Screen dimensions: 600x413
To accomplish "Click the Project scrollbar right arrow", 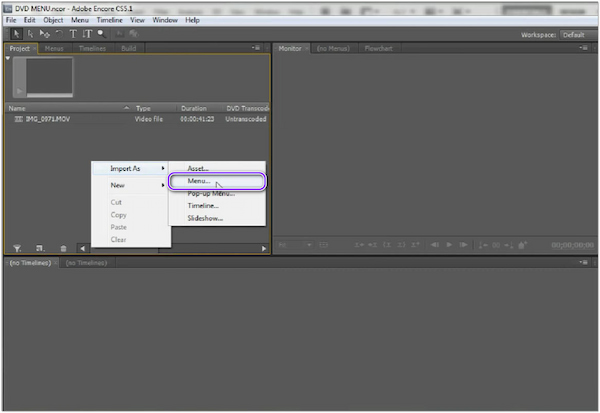I will [264, 248].
